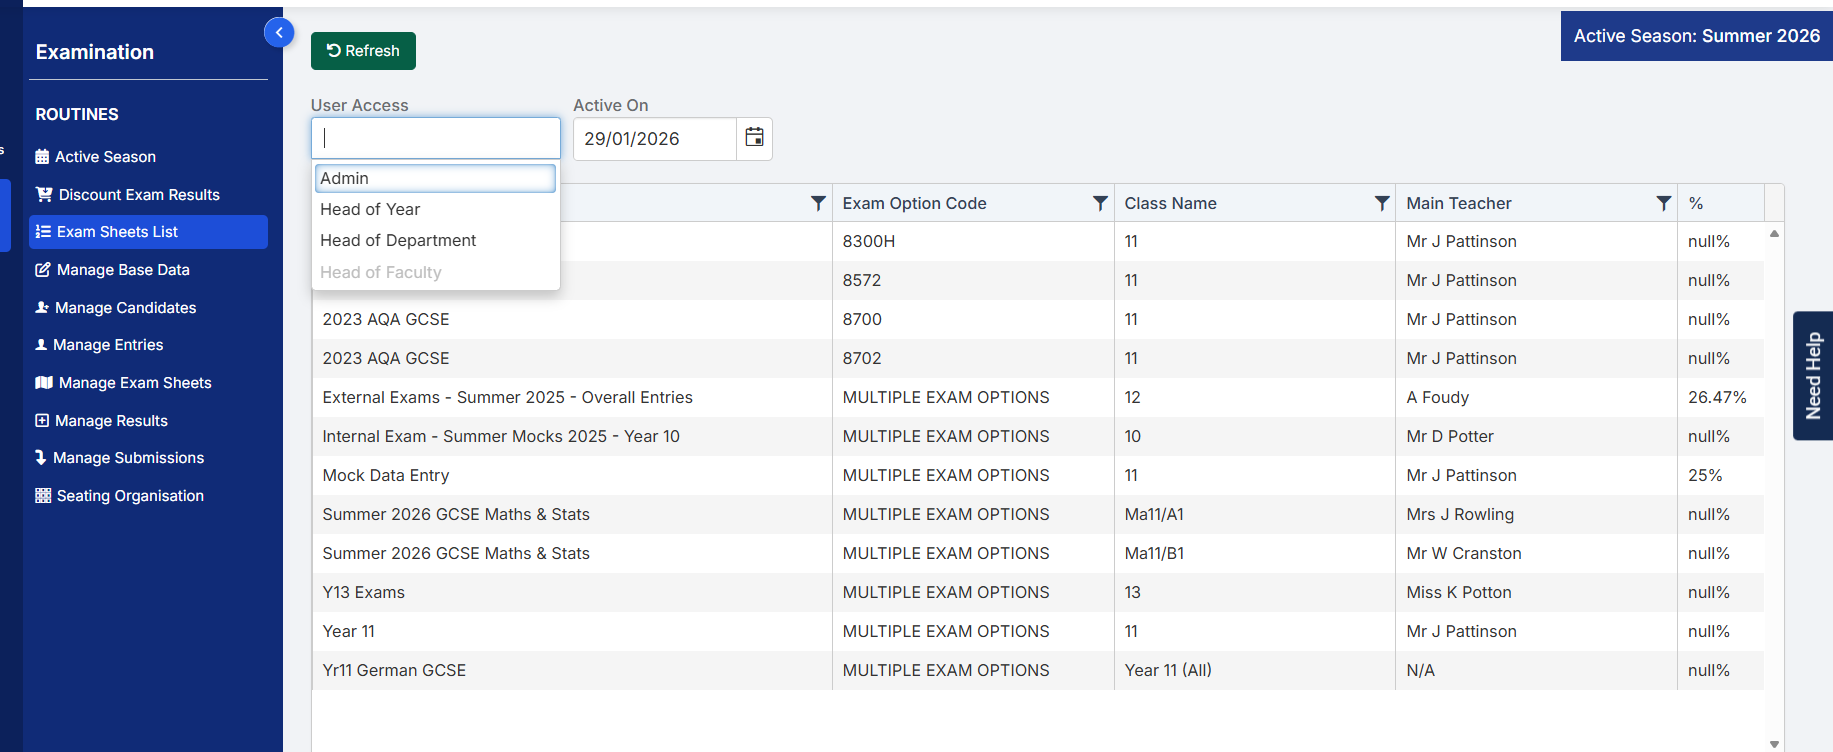The width and height of the screenshot is (1833, 752).
Task: Open Discount Exam Results menu item
Action: 139,195
